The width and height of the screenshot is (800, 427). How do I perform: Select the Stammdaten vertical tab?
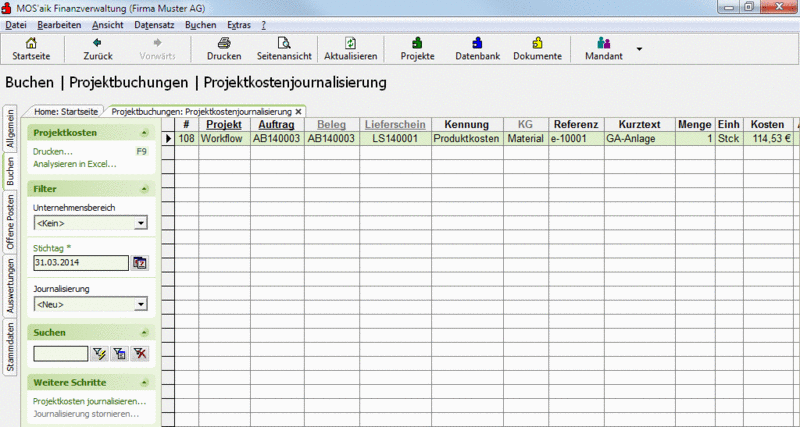click(11, 347)
